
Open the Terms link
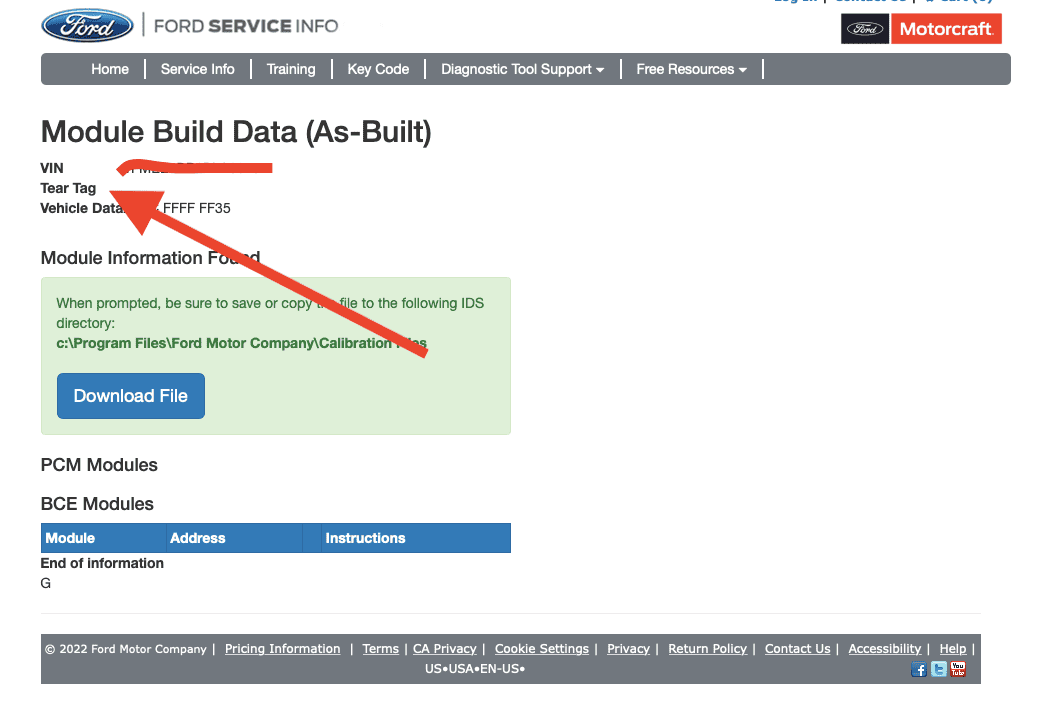[380, 649]
